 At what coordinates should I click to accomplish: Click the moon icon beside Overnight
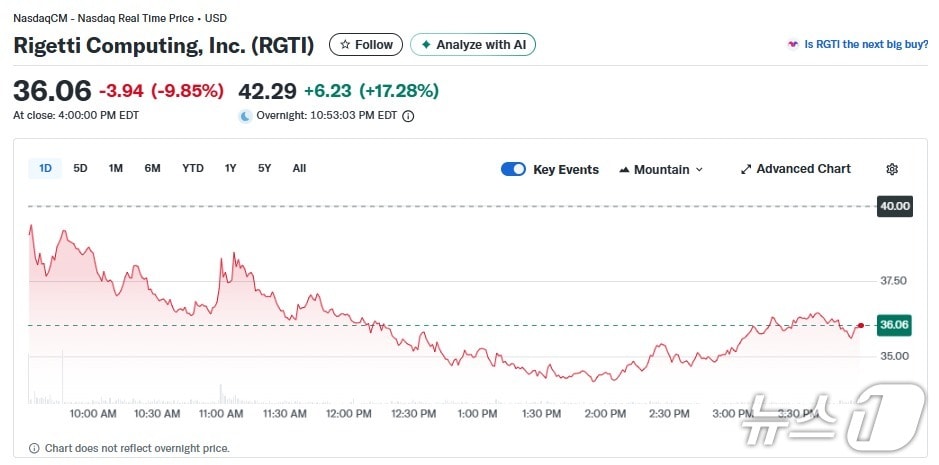[x=245, y=116]
